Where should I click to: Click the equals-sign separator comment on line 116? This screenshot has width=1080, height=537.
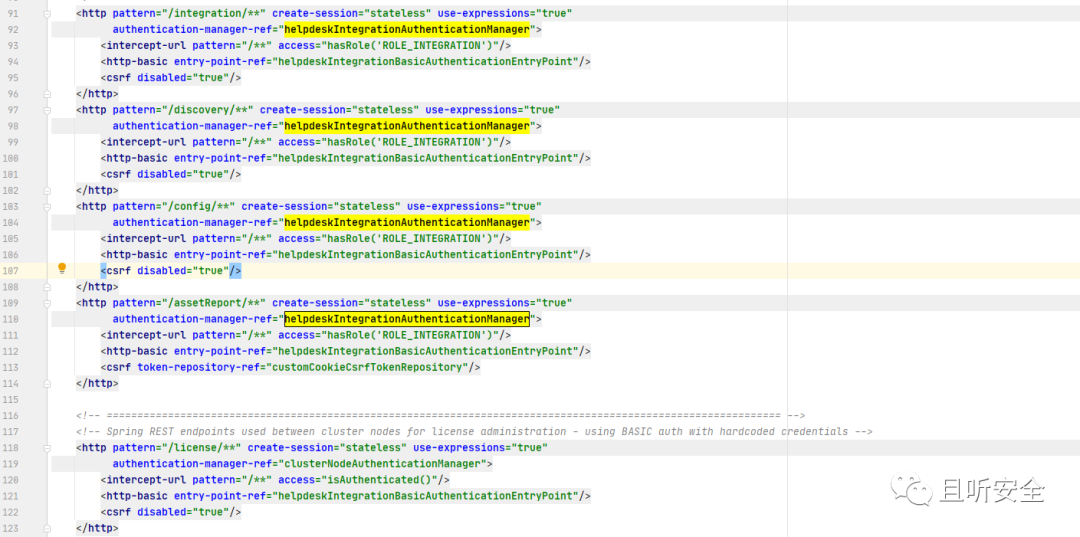click(441, 415)
